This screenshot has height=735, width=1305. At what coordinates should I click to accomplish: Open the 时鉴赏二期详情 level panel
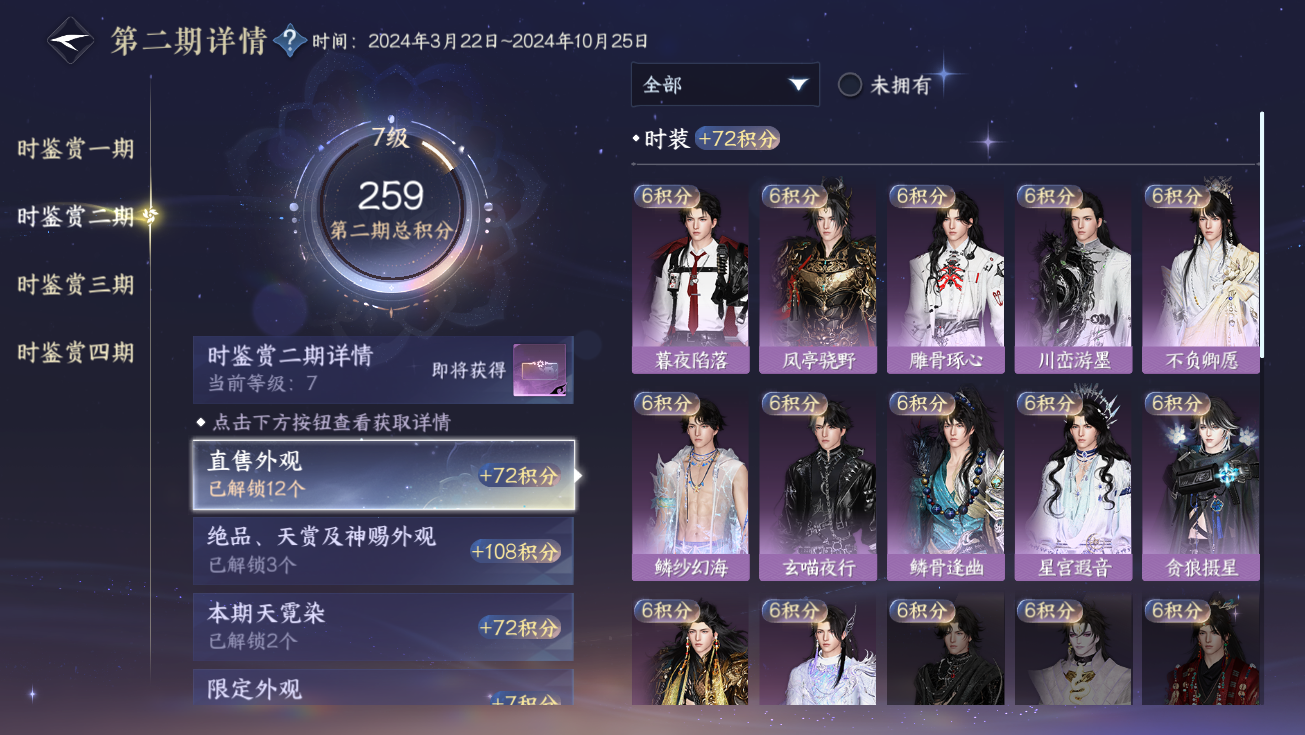point(383,370)
